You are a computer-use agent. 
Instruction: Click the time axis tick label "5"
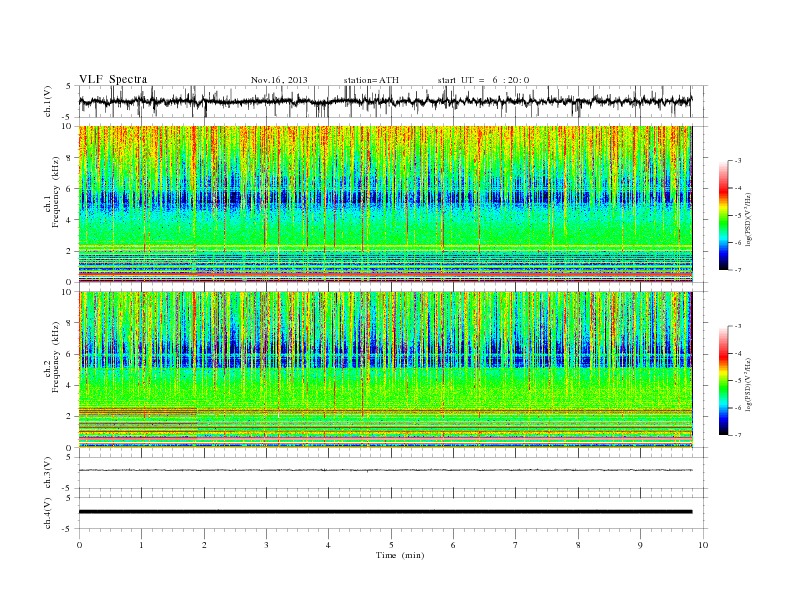pos(391,545)
